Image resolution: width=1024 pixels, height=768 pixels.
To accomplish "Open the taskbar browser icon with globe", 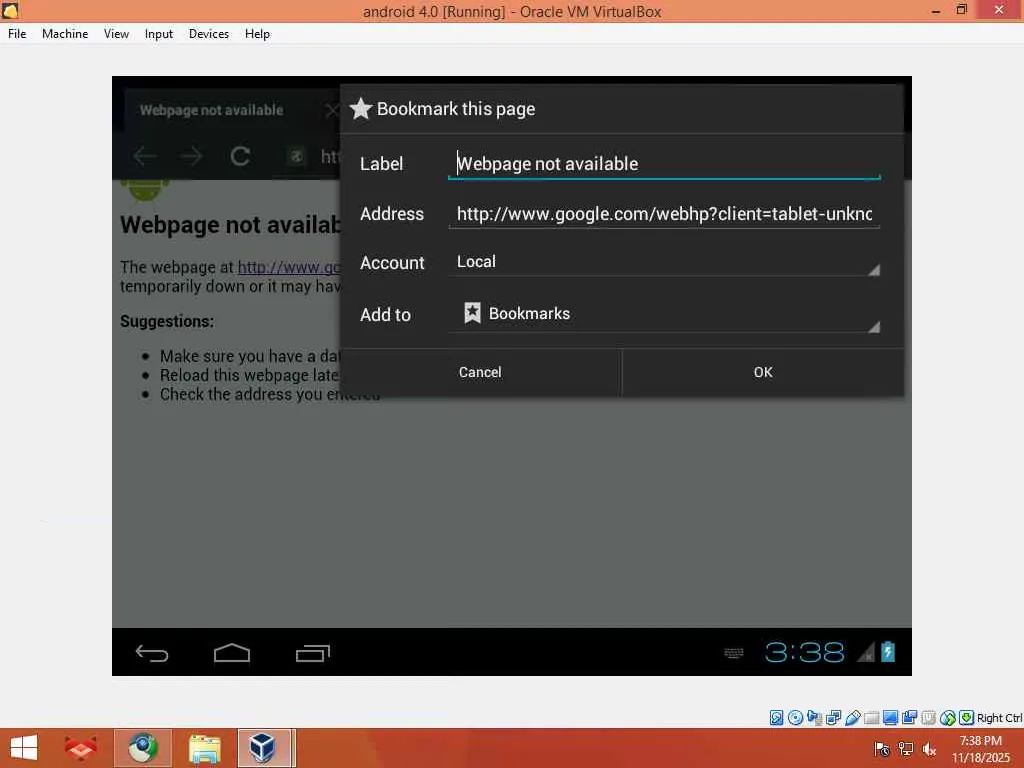I will point(142,748).
